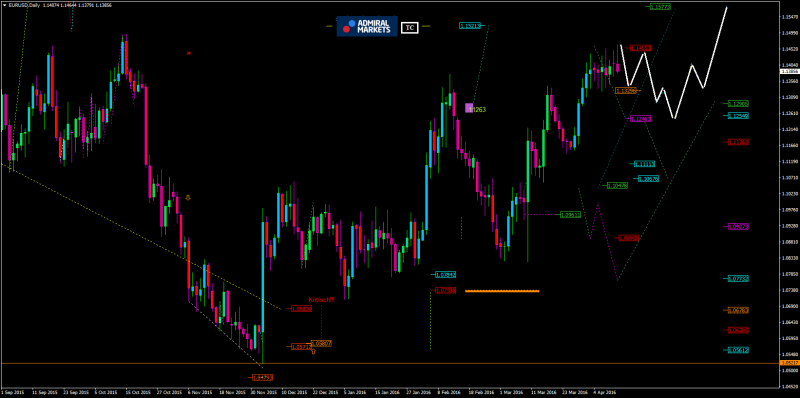Select the thick orange dotted level line

pyautogui.click(x=502, y=291)
